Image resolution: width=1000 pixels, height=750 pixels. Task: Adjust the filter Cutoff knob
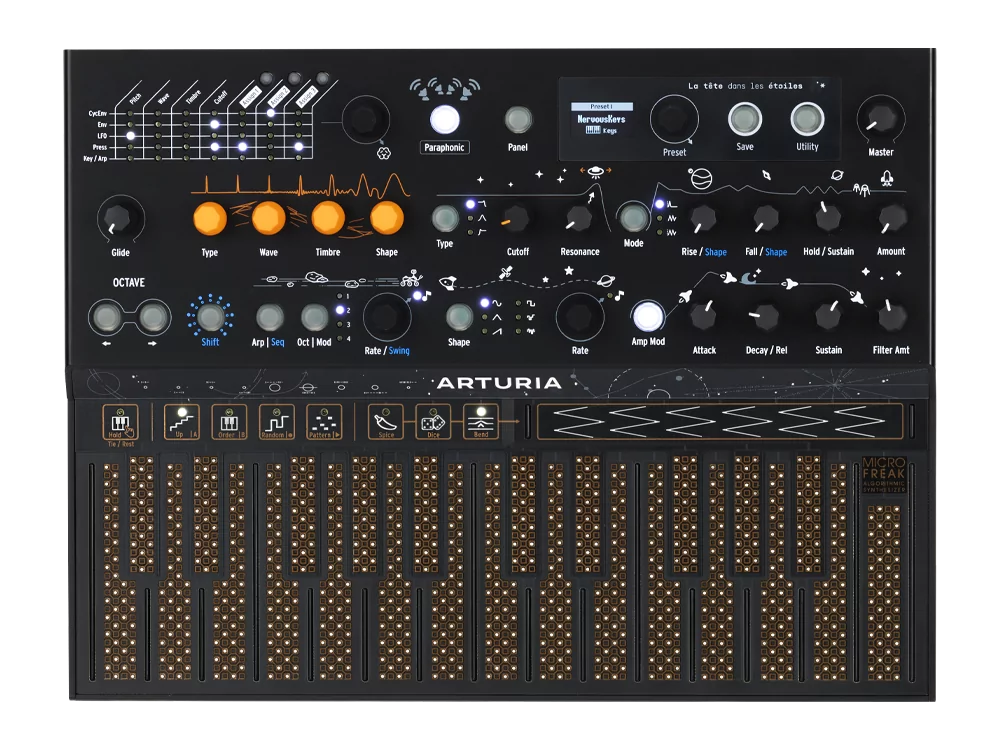coord(517,219)
